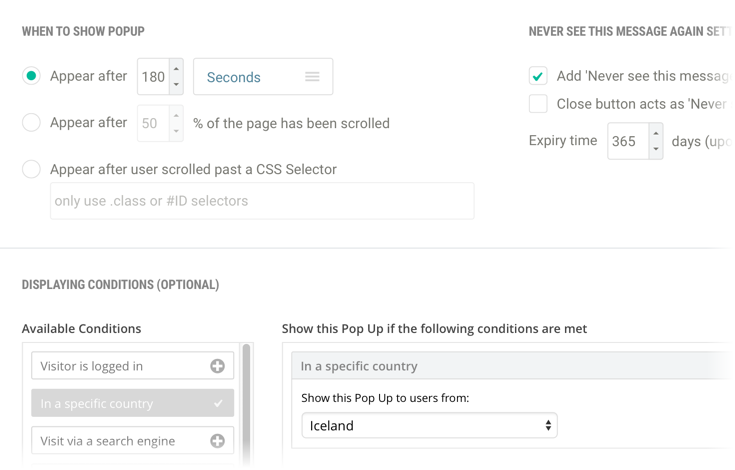Toggle Add 'Never see this message' checkbox
Image resolution: width=735 pixels, height=470 pixels.
(x=538, y=76)
